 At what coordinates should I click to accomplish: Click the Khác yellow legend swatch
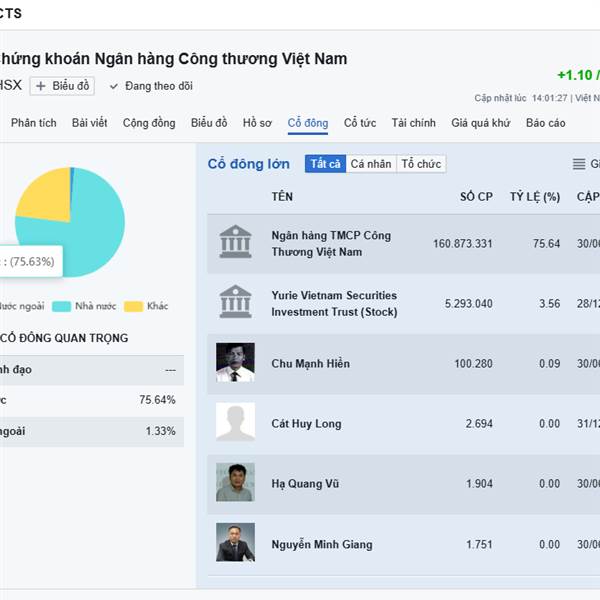point(133,307)
